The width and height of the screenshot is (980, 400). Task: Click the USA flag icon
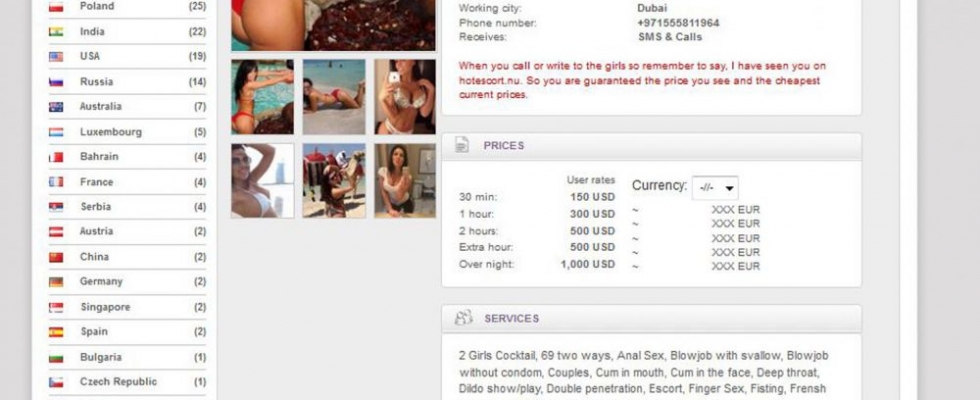pos(56,57)
